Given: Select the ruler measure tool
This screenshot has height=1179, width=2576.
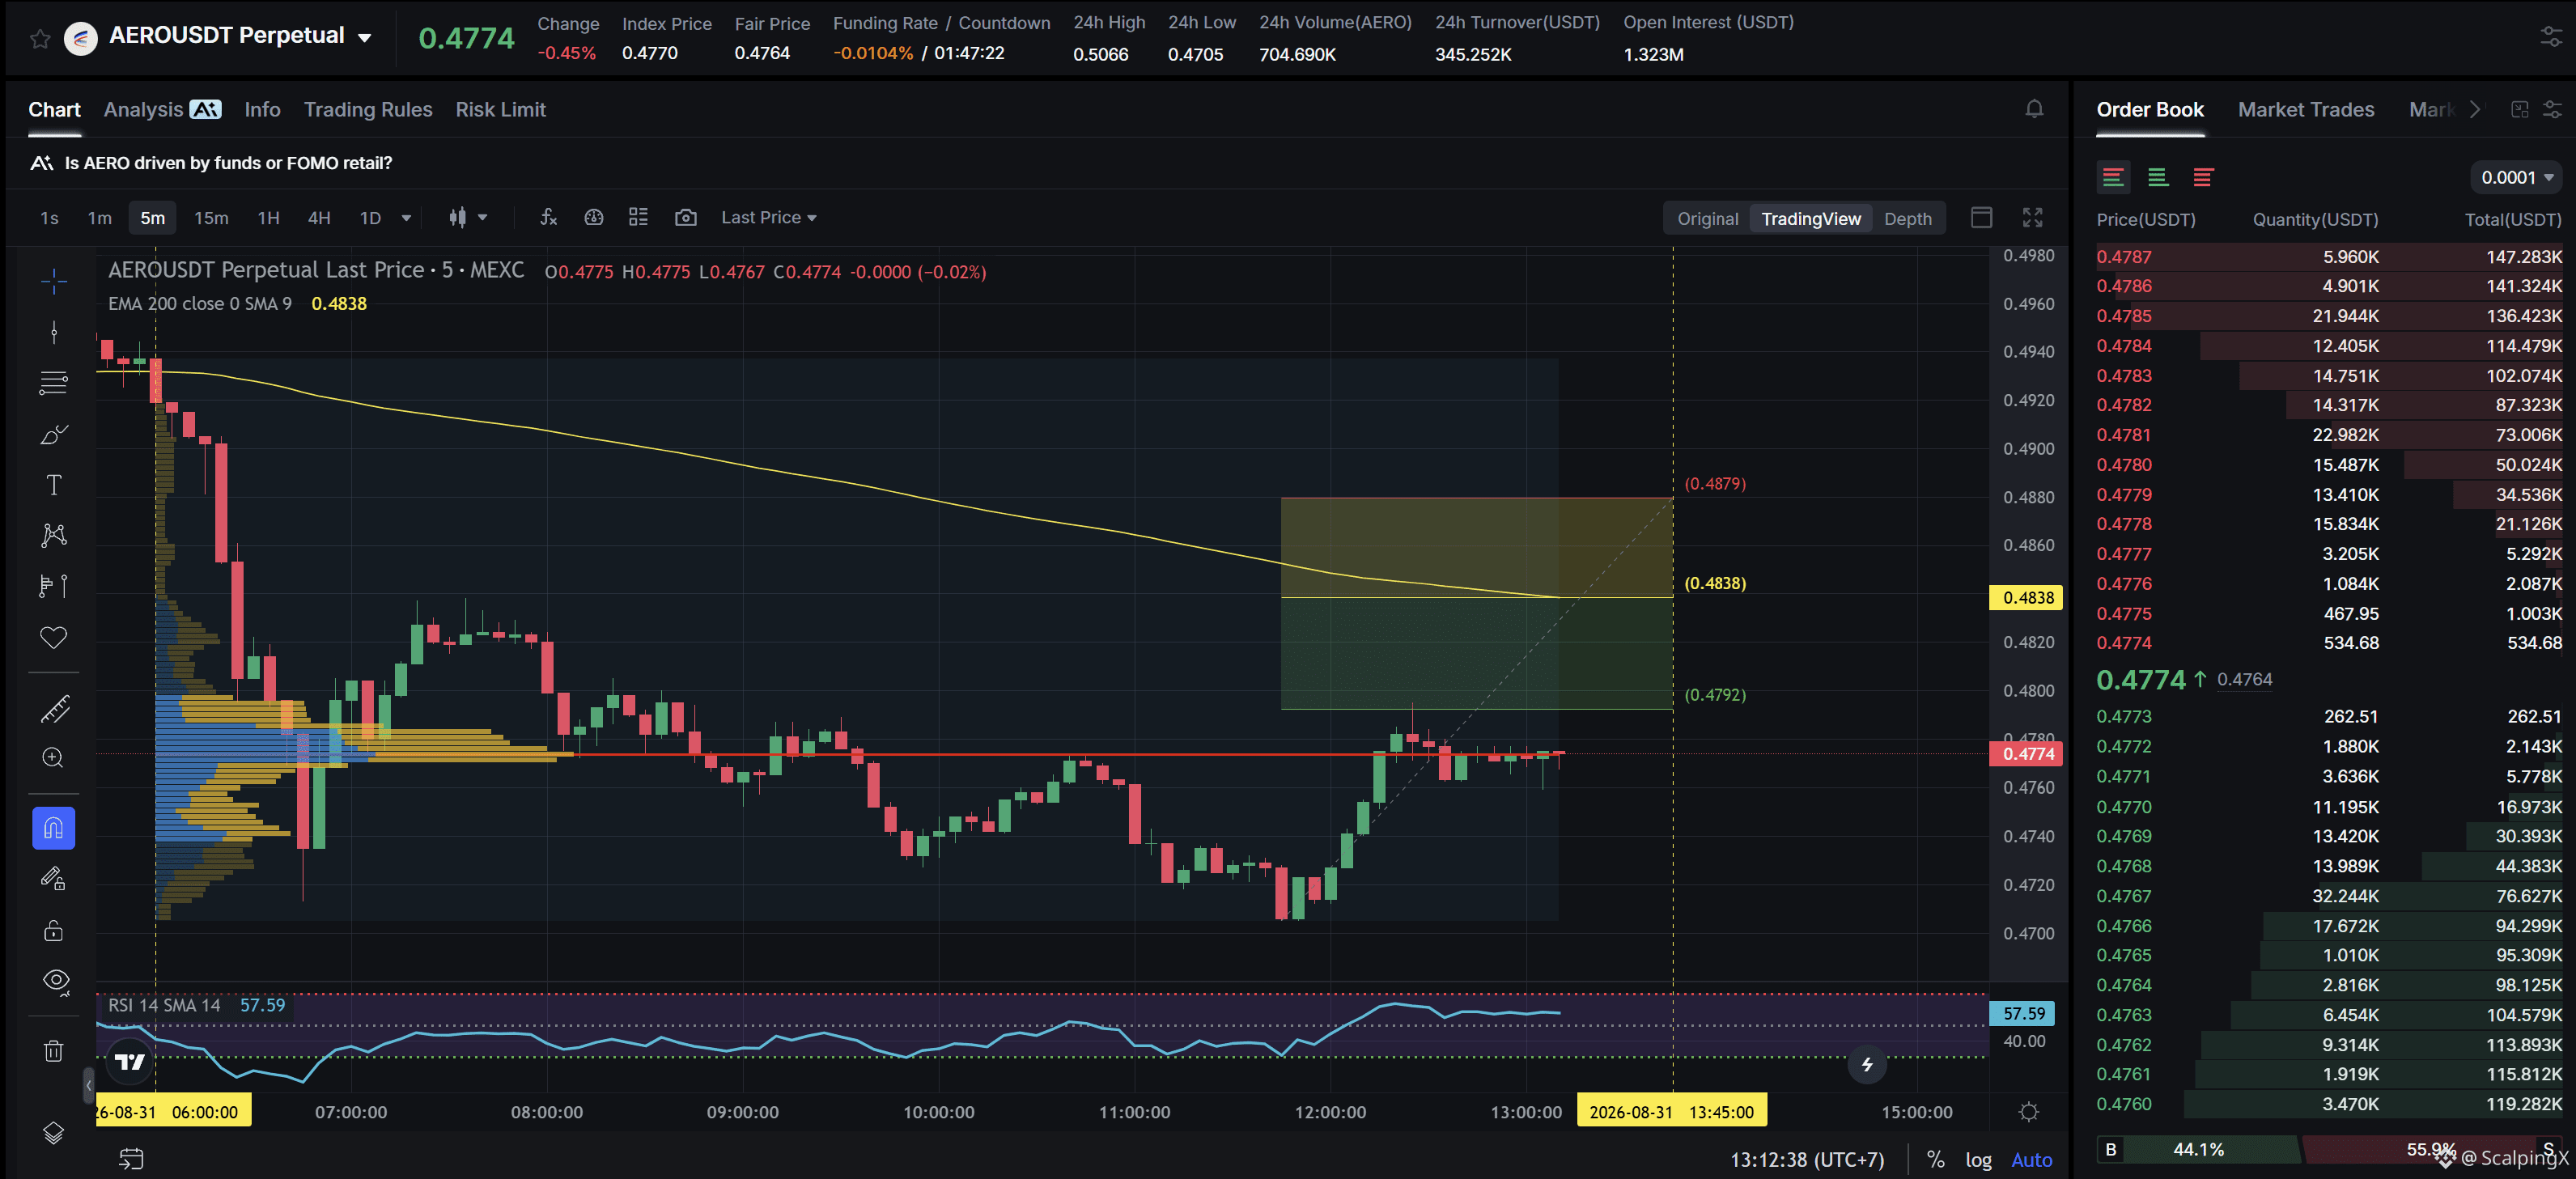Looking at the screenshot, I should point(54,708).
